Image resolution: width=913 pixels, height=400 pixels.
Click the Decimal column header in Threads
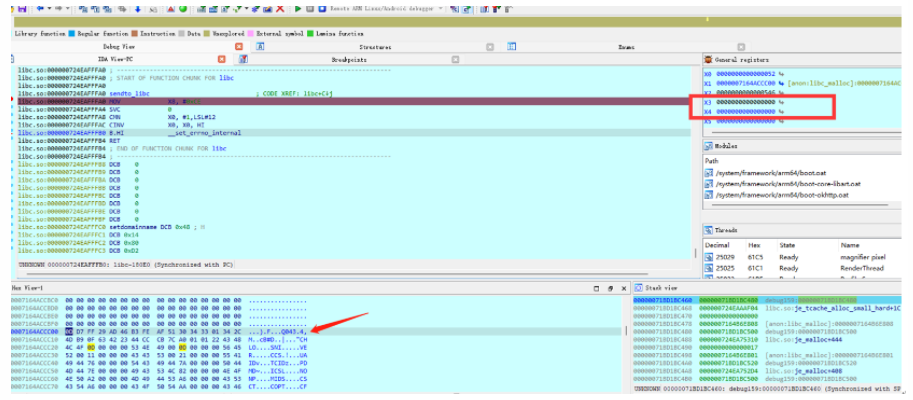point(717,245)
